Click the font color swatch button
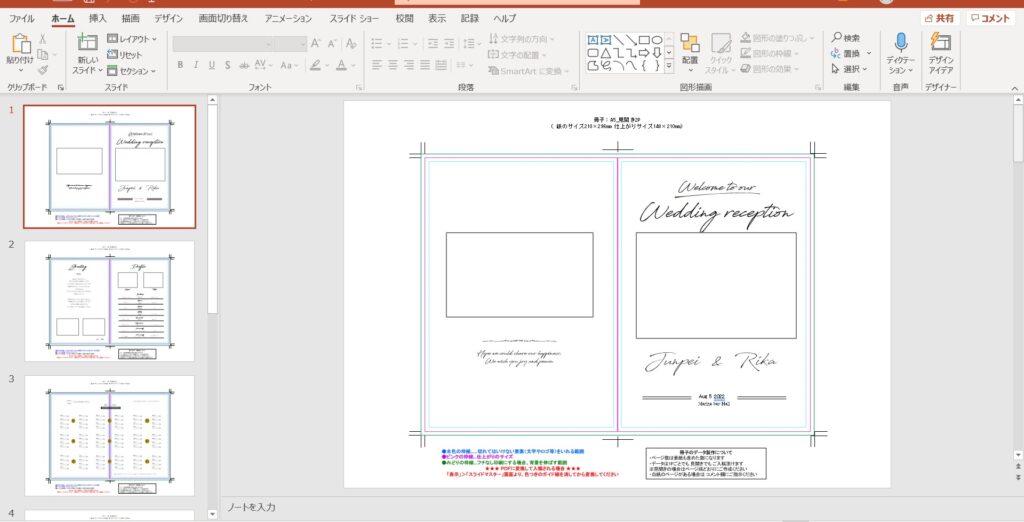Image resolution: width=1024 pixels, height=522 pixels. tap(343, 65)
